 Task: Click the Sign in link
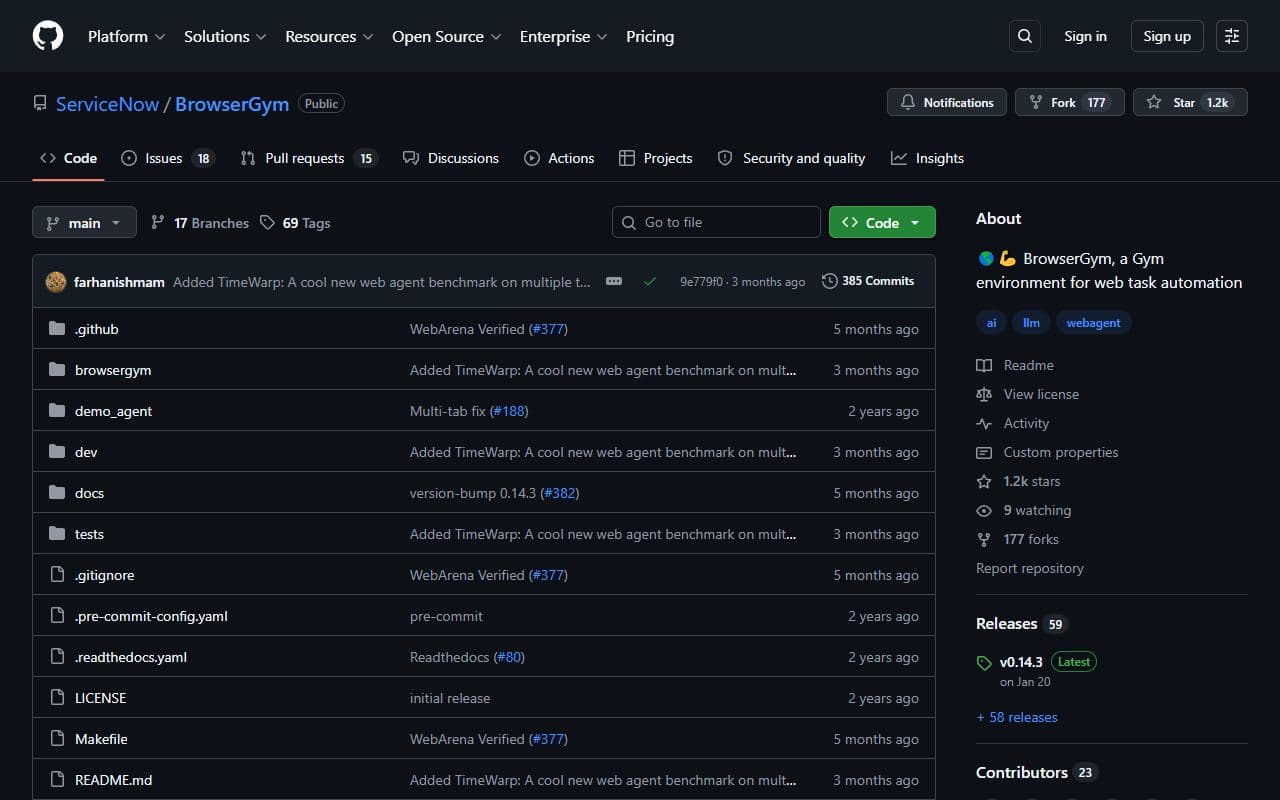(x=1085, y=36)
